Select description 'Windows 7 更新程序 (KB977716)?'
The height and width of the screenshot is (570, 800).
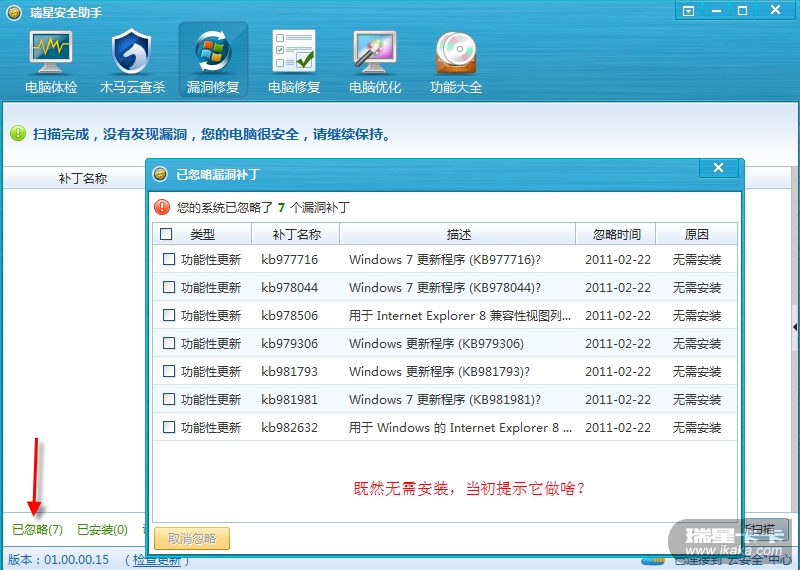(x=445, y=259)
